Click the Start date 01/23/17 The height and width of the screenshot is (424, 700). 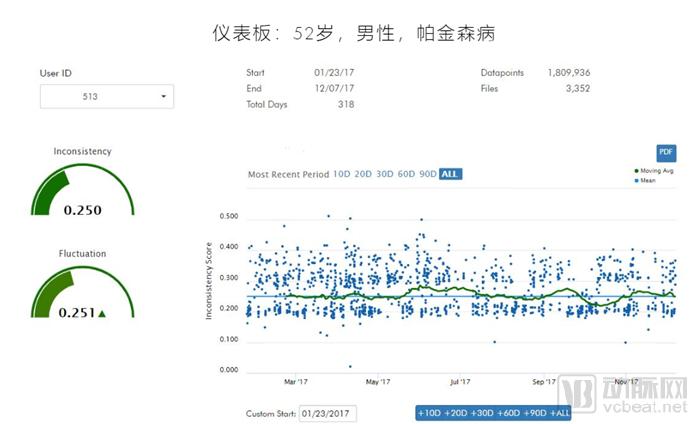point(334,72)
